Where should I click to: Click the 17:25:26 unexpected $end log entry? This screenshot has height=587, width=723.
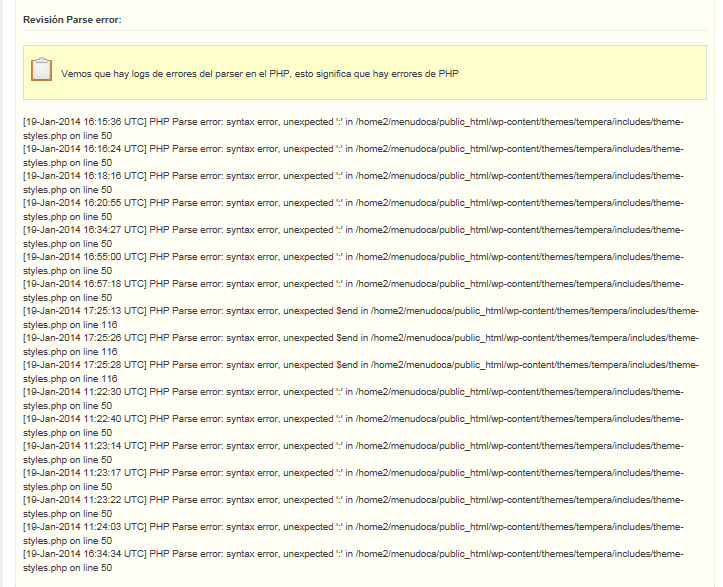pyautogui.click(x=361, y=344)
